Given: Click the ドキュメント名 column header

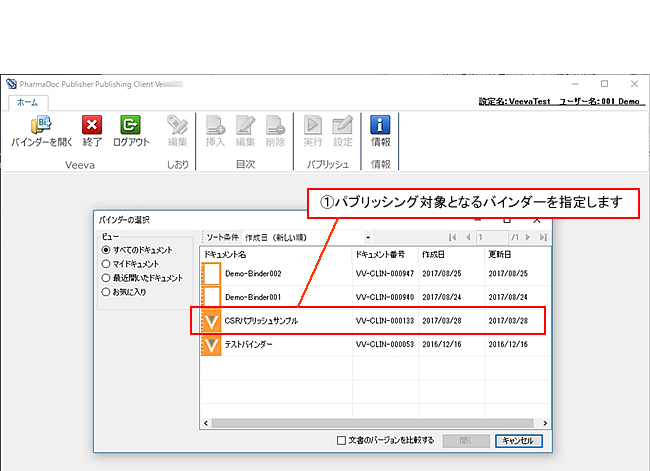Looking at the screenshot, I should pos(276,255).
